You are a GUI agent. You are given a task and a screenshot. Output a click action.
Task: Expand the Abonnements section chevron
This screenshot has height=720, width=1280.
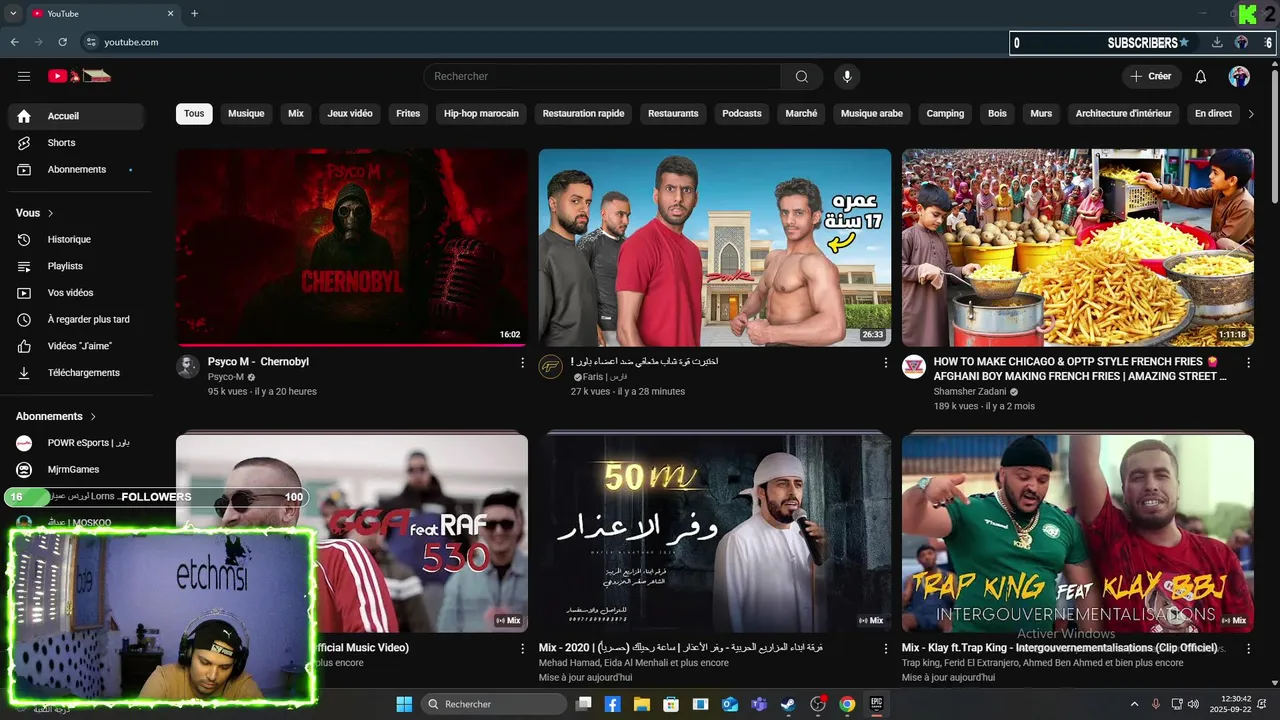click(94, 416)
